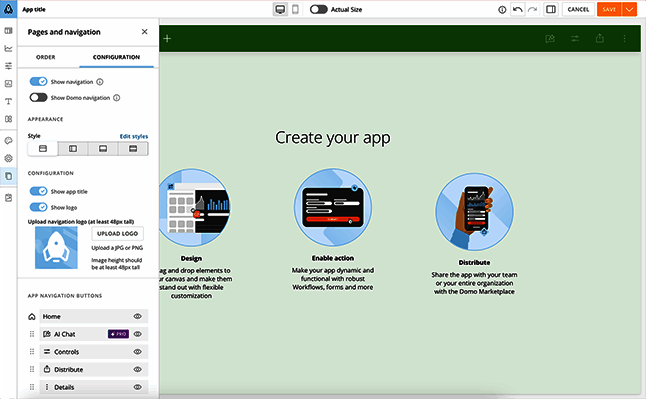
Task: Enable Show Domo navigation toggle
Action: (38, 98)
